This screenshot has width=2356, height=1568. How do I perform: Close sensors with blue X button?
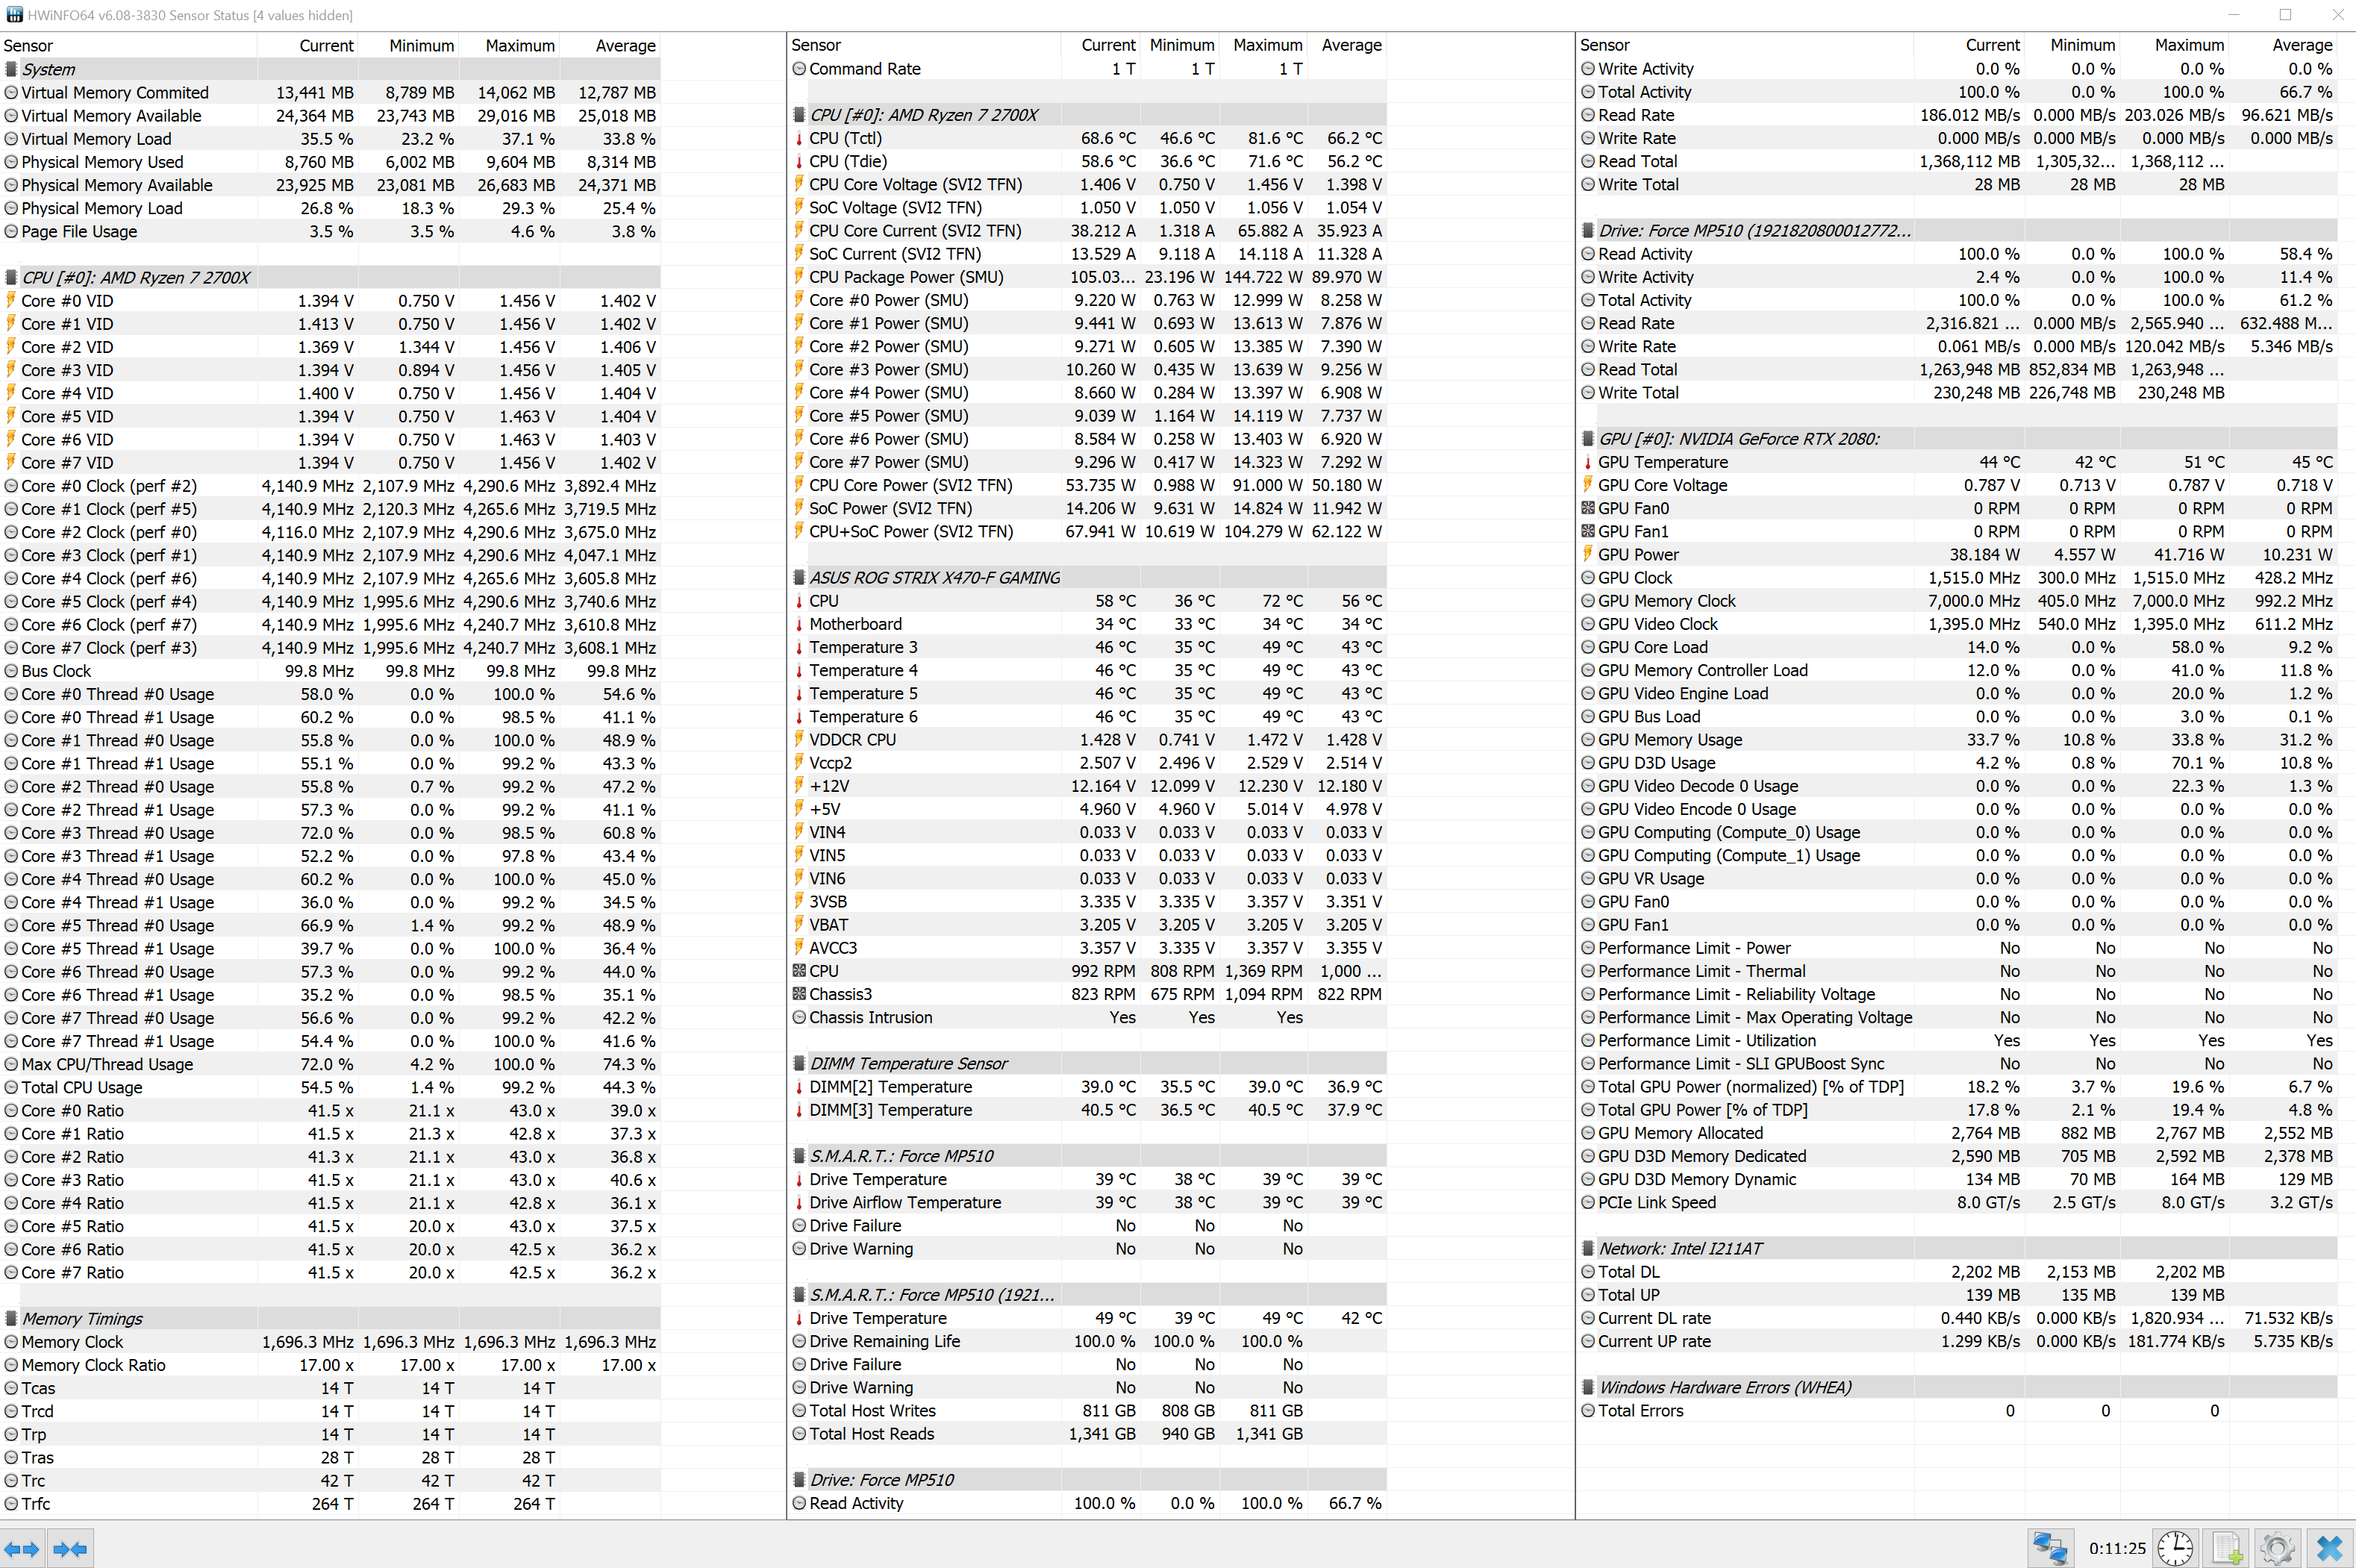click(2329, 1549)
